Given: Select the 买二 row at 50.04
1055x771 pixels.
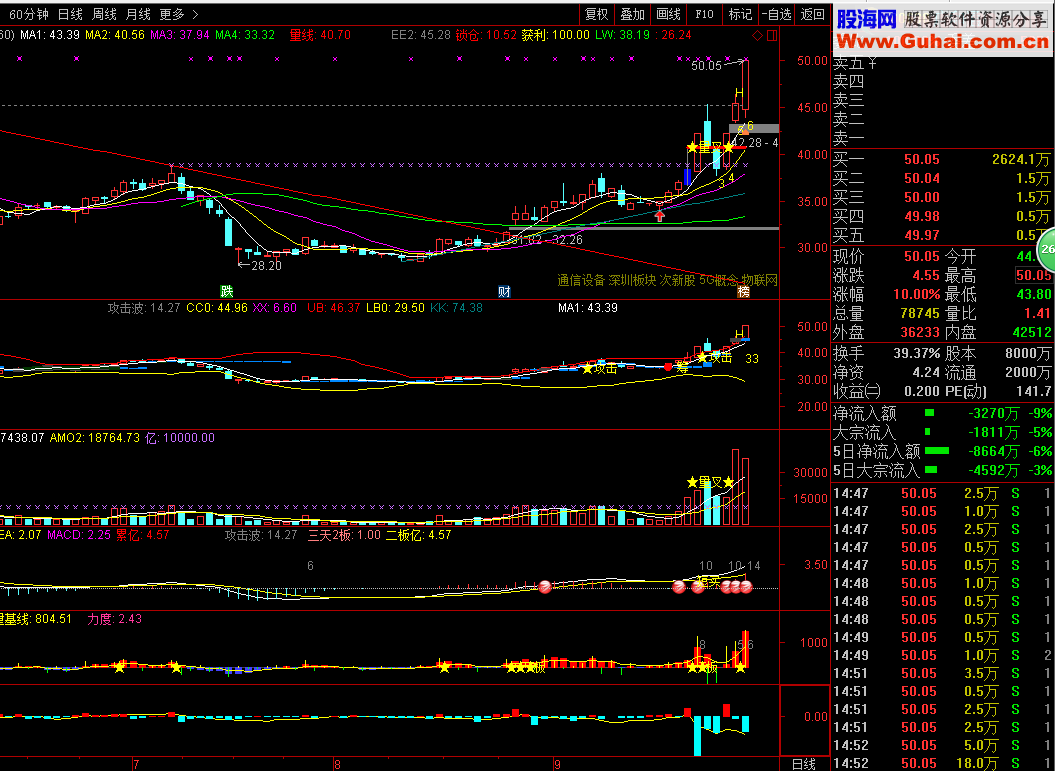Looking at the screenshot, I should [x=942, y=178].
